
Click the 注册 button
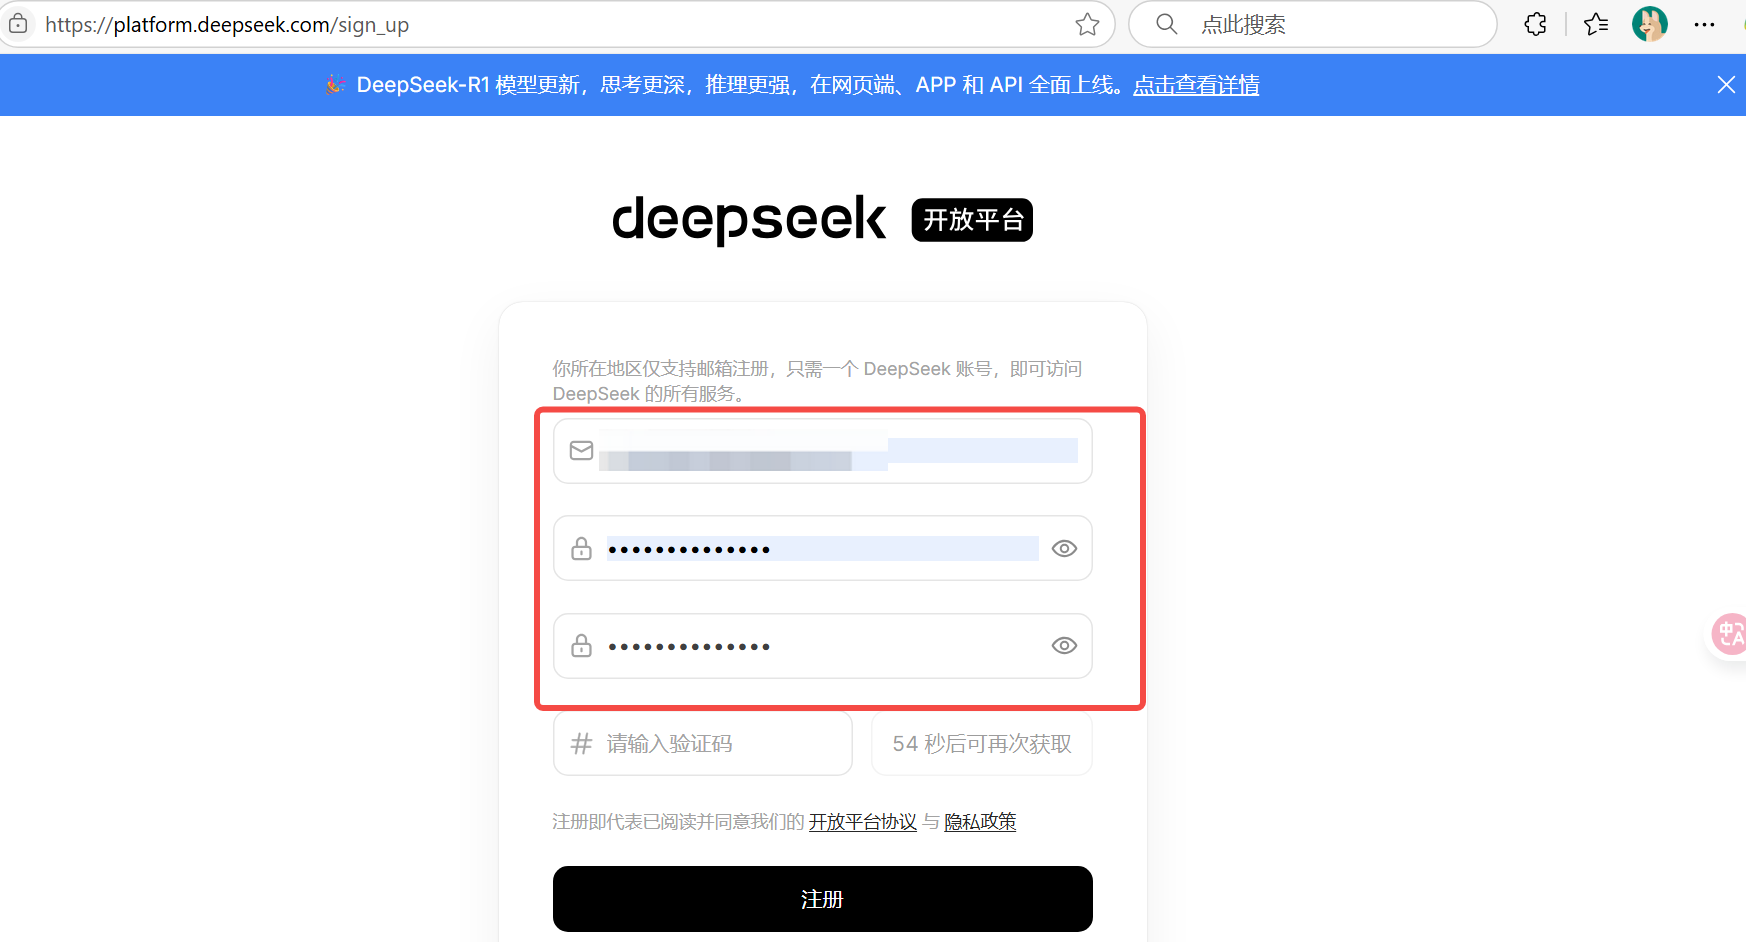[823, 899]
